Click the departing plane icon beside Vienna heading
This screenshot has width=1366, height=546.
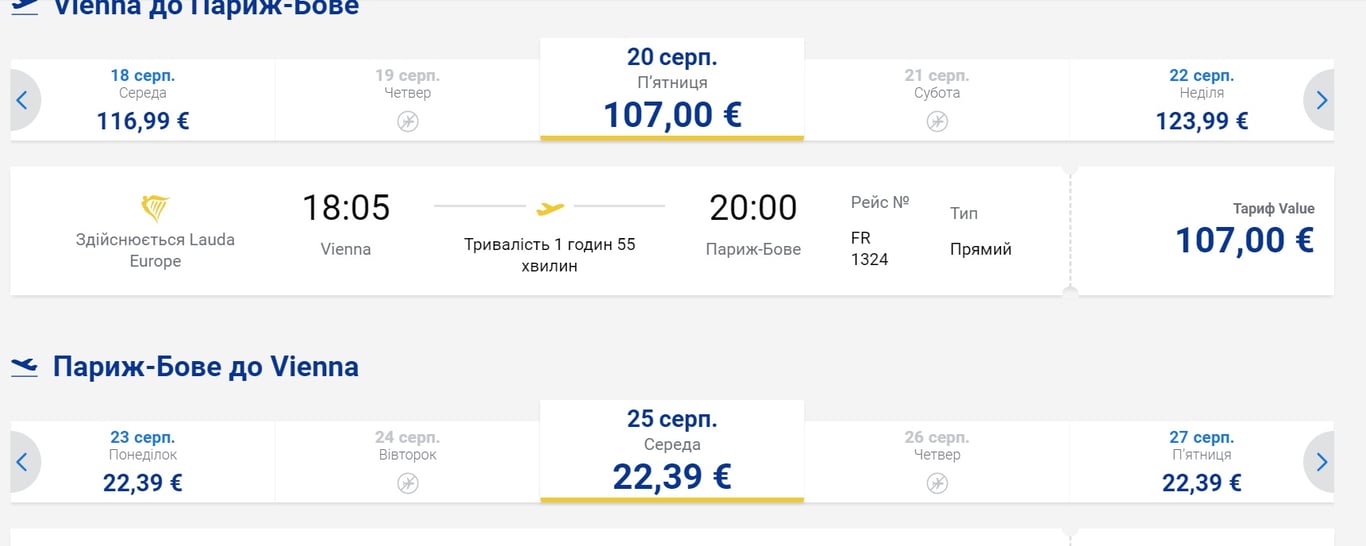(25, 6)
